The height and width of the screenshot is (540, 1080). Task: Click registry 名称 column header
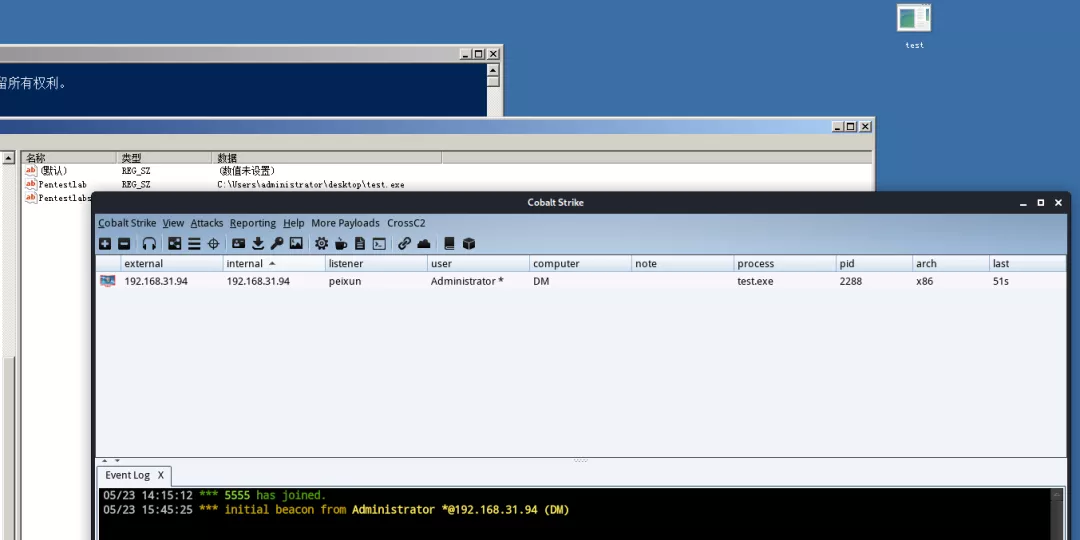pyautogui.click(x=69, y=158)
